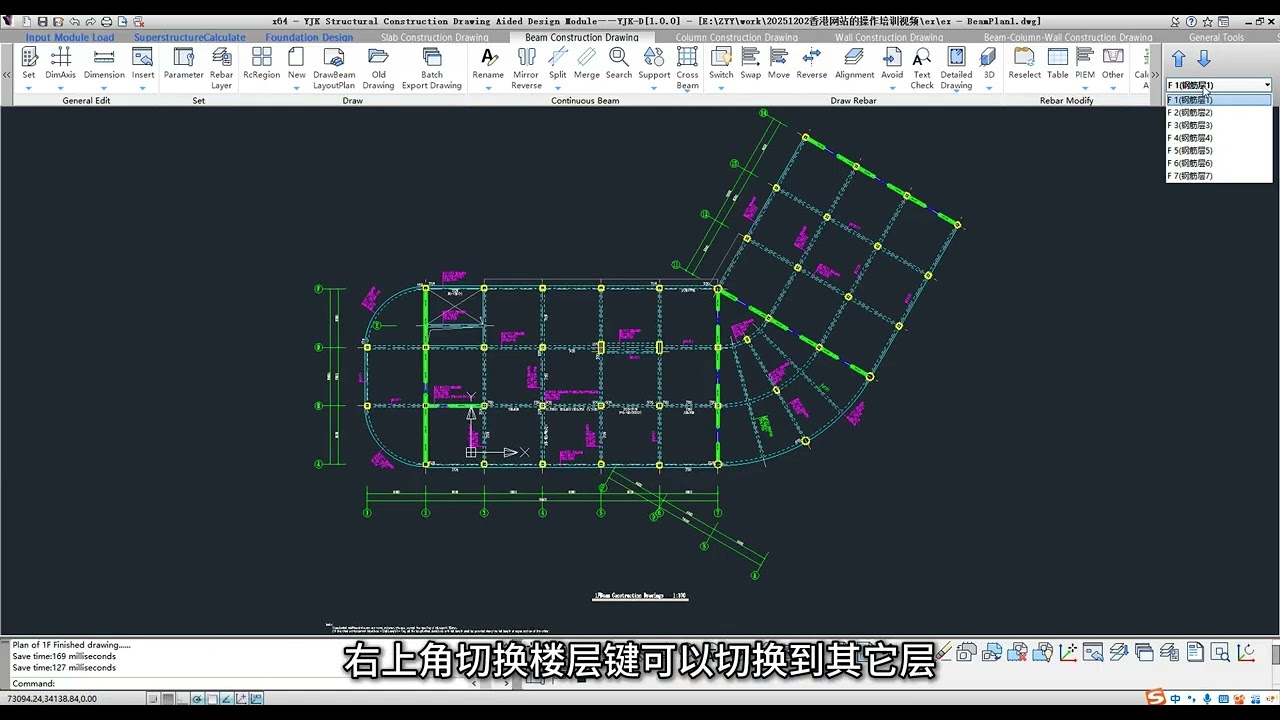
Task: Open the Input Module Load tab
Action: pyautogui.click(x=70, y=37)
